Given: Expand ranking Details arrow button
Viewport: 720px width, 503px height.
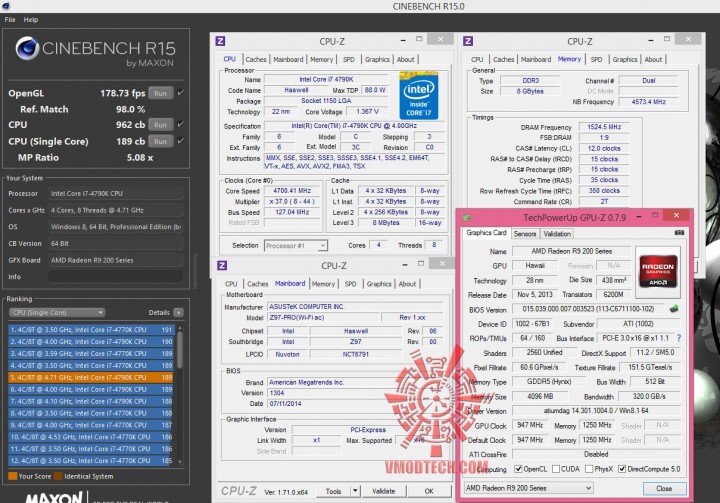Looking at the screenshot, I should point(178,312).
